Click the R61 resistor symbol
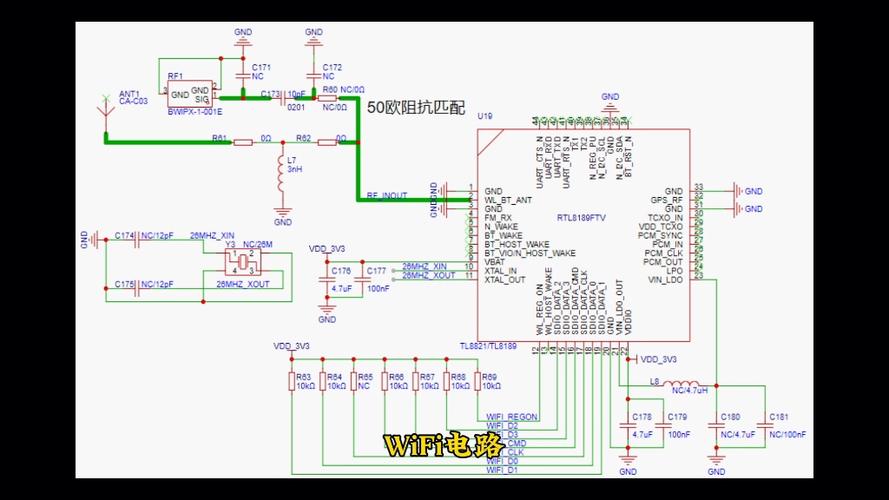The width and height of the screenshot is (889, 500). click(x=243, y=142)
